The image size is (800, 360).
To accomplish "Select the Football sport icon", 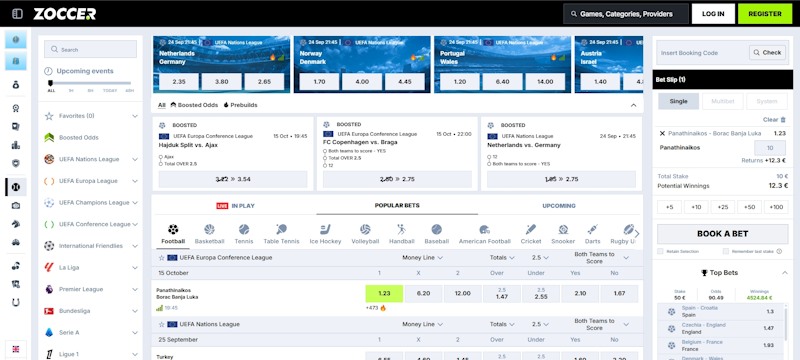I will point(173,229).
